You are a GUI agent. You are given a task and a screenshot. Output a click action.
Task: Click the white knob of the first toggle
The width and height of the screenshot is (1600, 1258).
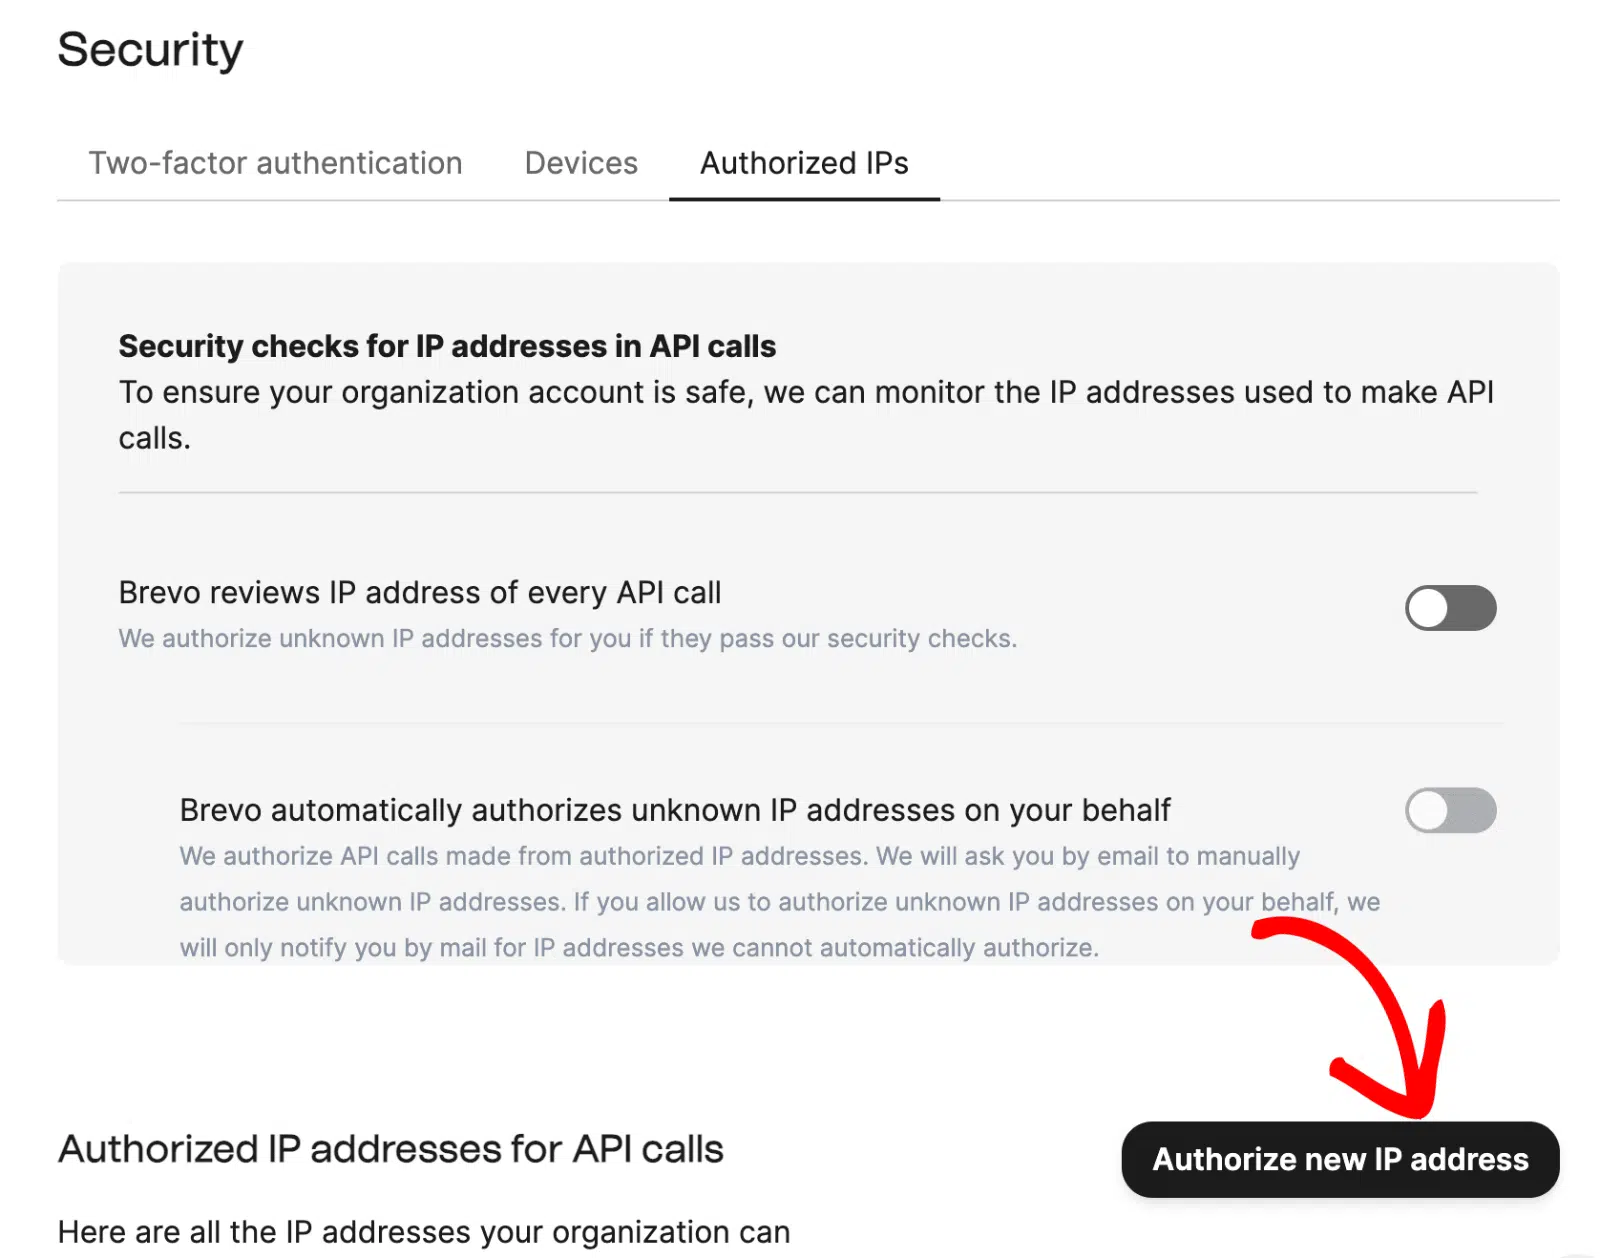1428,608
